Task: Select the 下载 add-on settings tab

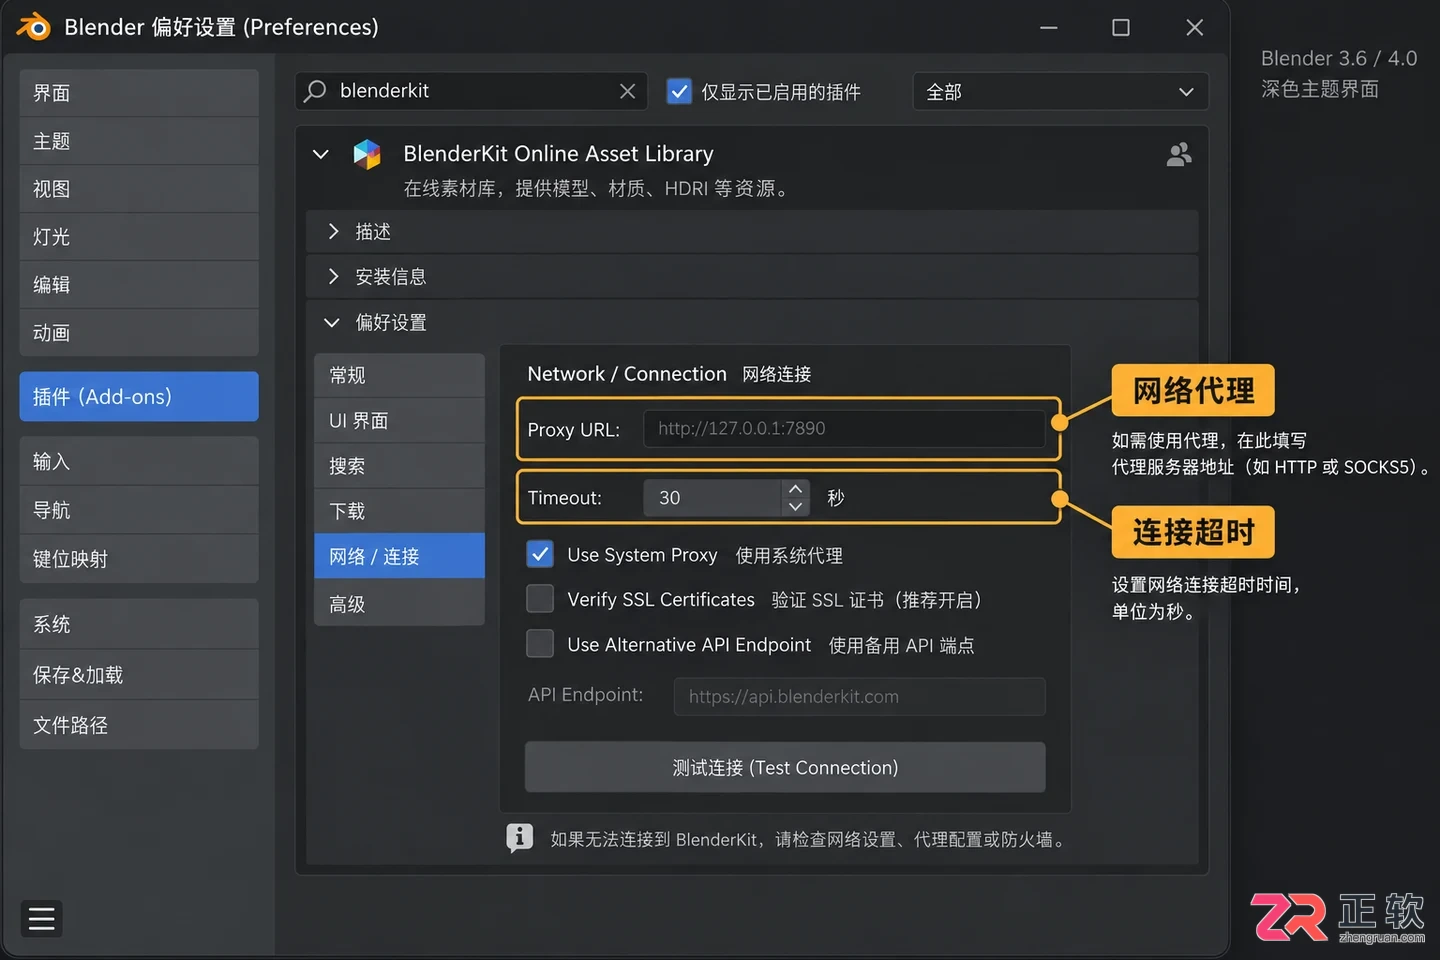Action: pos(399,511)
